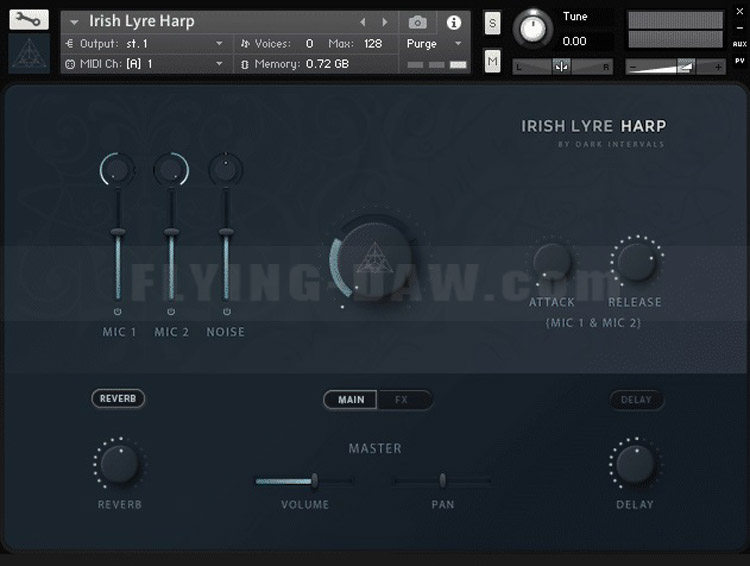Click the large central triangle logo knob
The image size is (750, 566).
click(x=375, y=260)
